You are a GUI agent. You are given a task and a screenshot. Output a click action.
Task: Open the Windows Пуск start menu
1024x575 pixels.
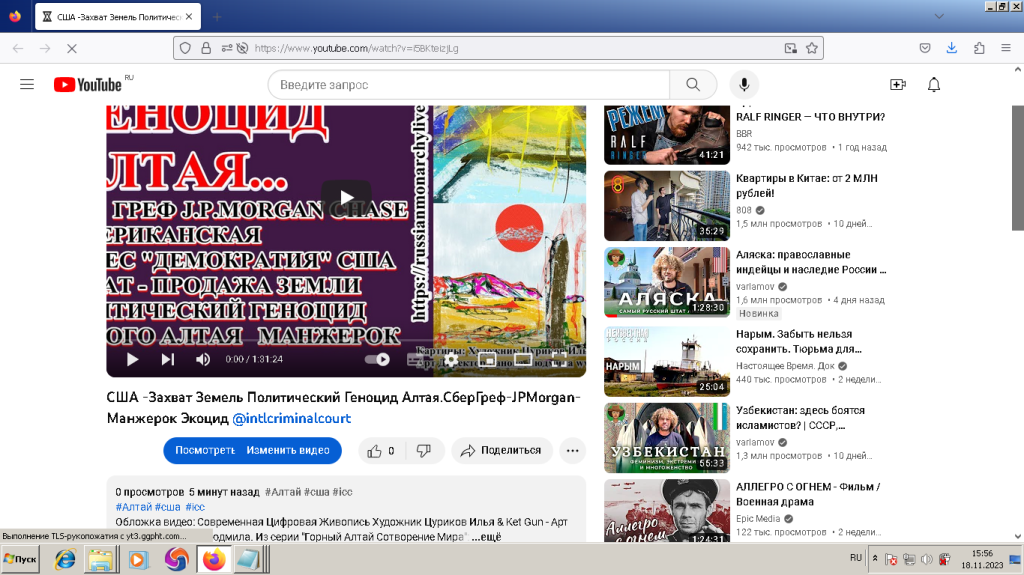click(21, 559)
